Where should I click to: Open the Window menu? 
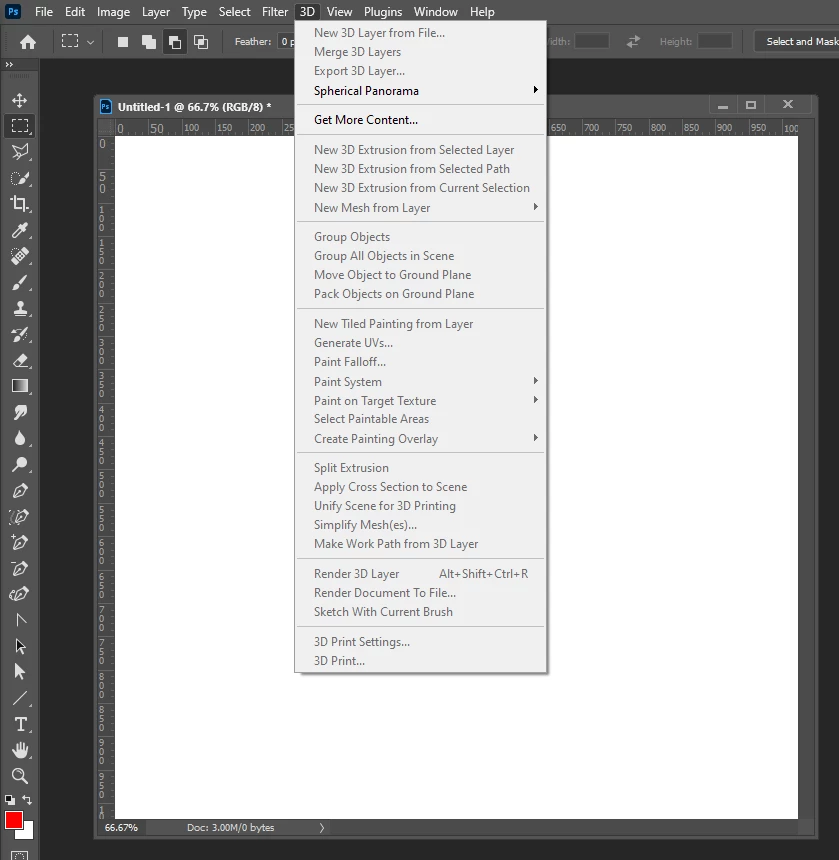[435, 12]
